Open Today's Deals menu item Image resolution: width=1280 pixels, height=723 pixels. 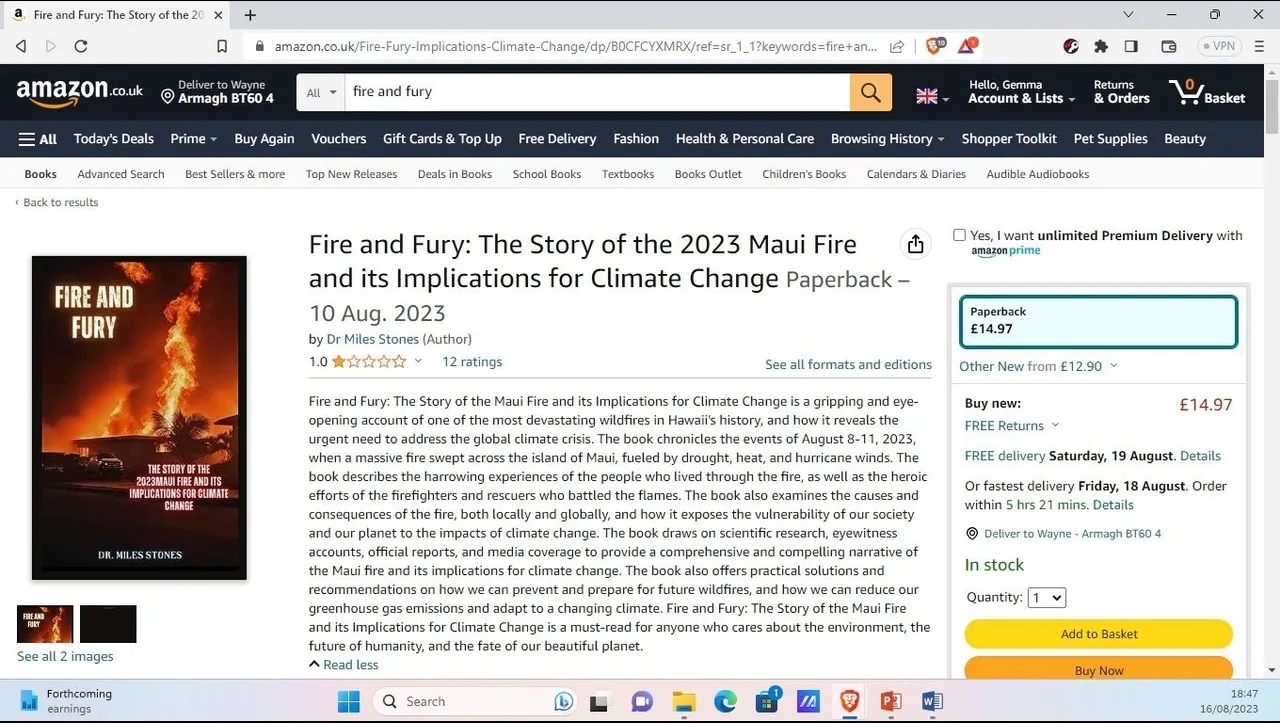(x=114, y=139)
